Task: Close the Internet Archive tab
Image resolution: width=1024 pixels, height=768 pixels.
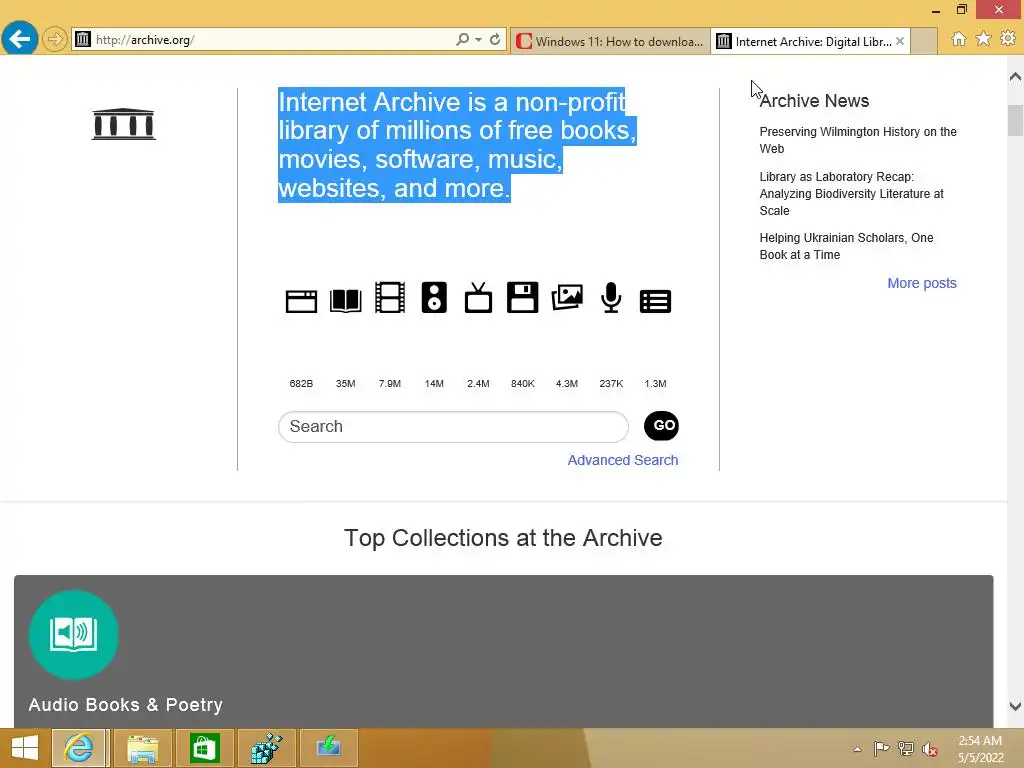Action: tap(900, 41)
